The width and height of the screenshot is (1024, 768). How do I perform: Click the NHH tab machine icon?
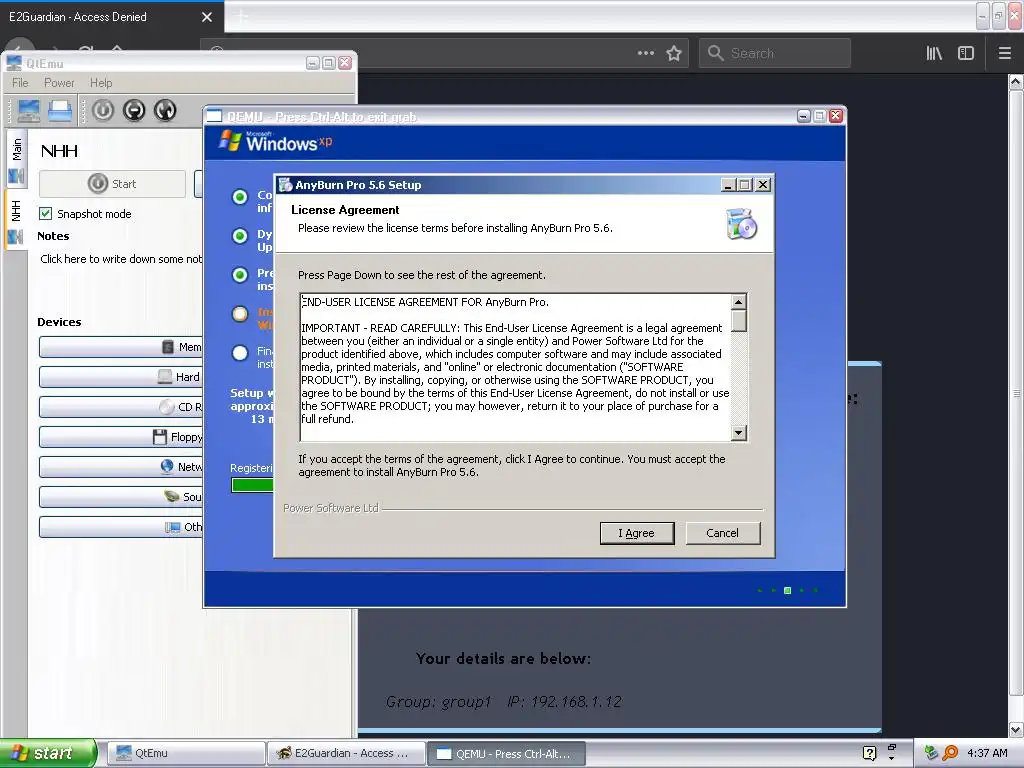(16, 236)
